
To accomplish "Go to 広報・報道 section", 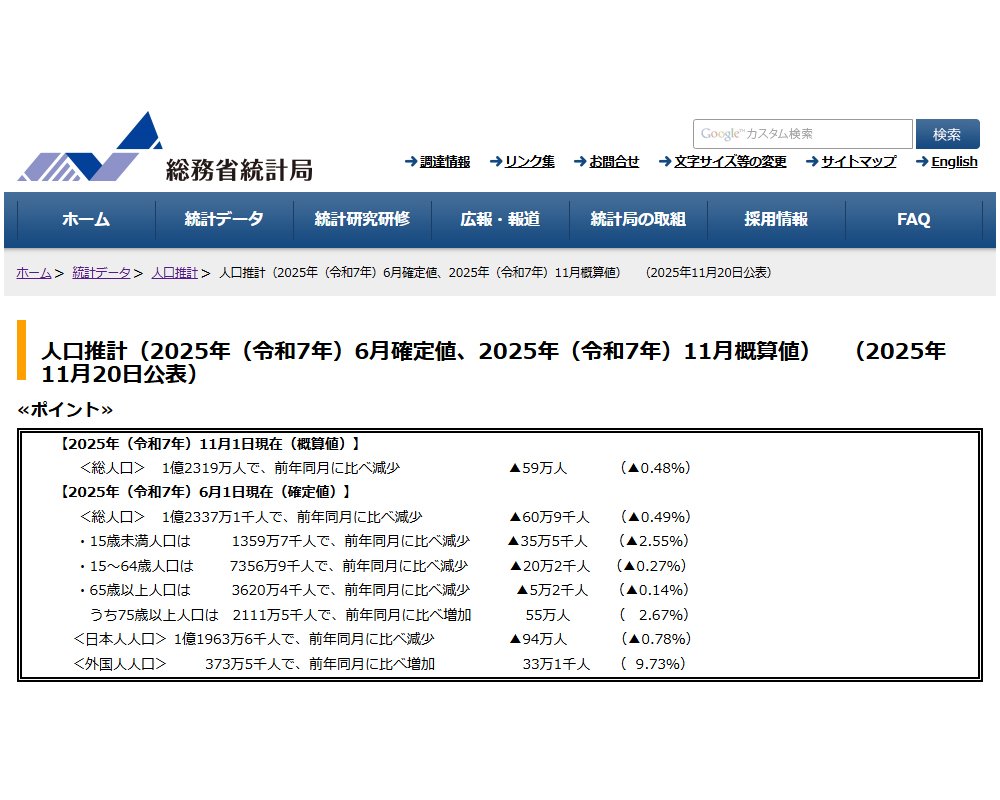I will coord(500,220).
